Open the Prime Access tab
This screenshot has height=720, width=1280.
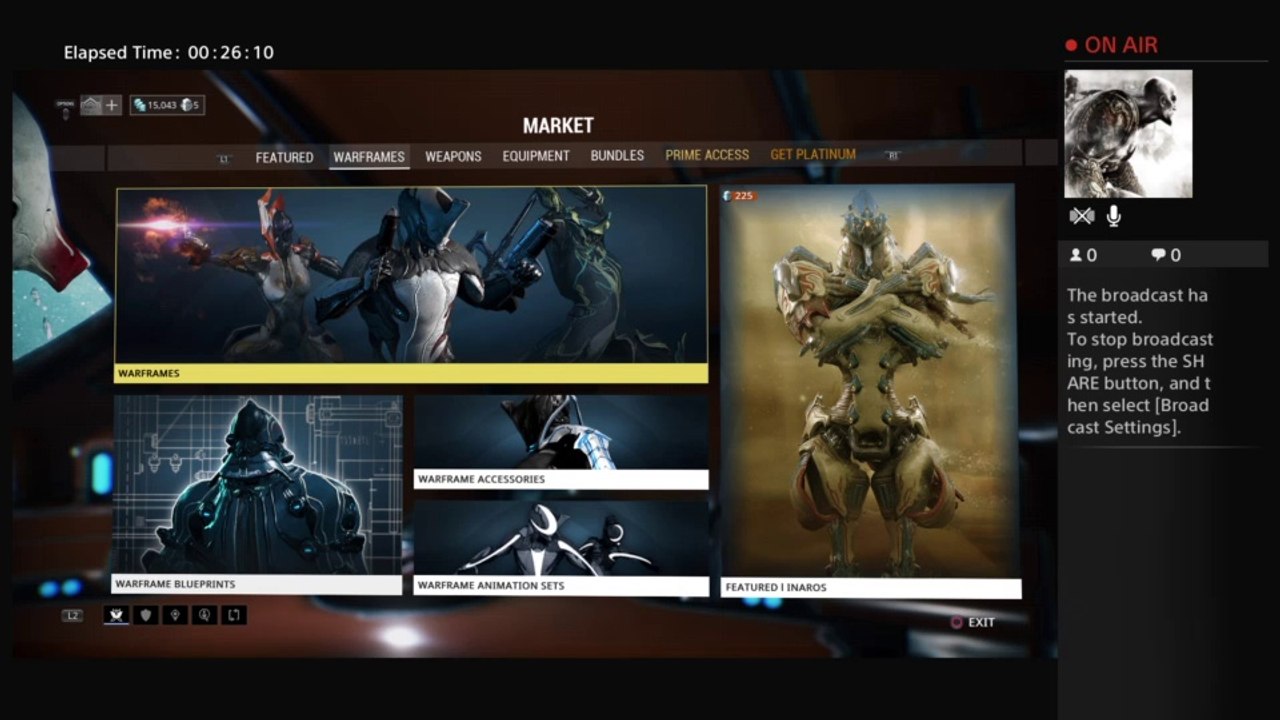(707, 155)
